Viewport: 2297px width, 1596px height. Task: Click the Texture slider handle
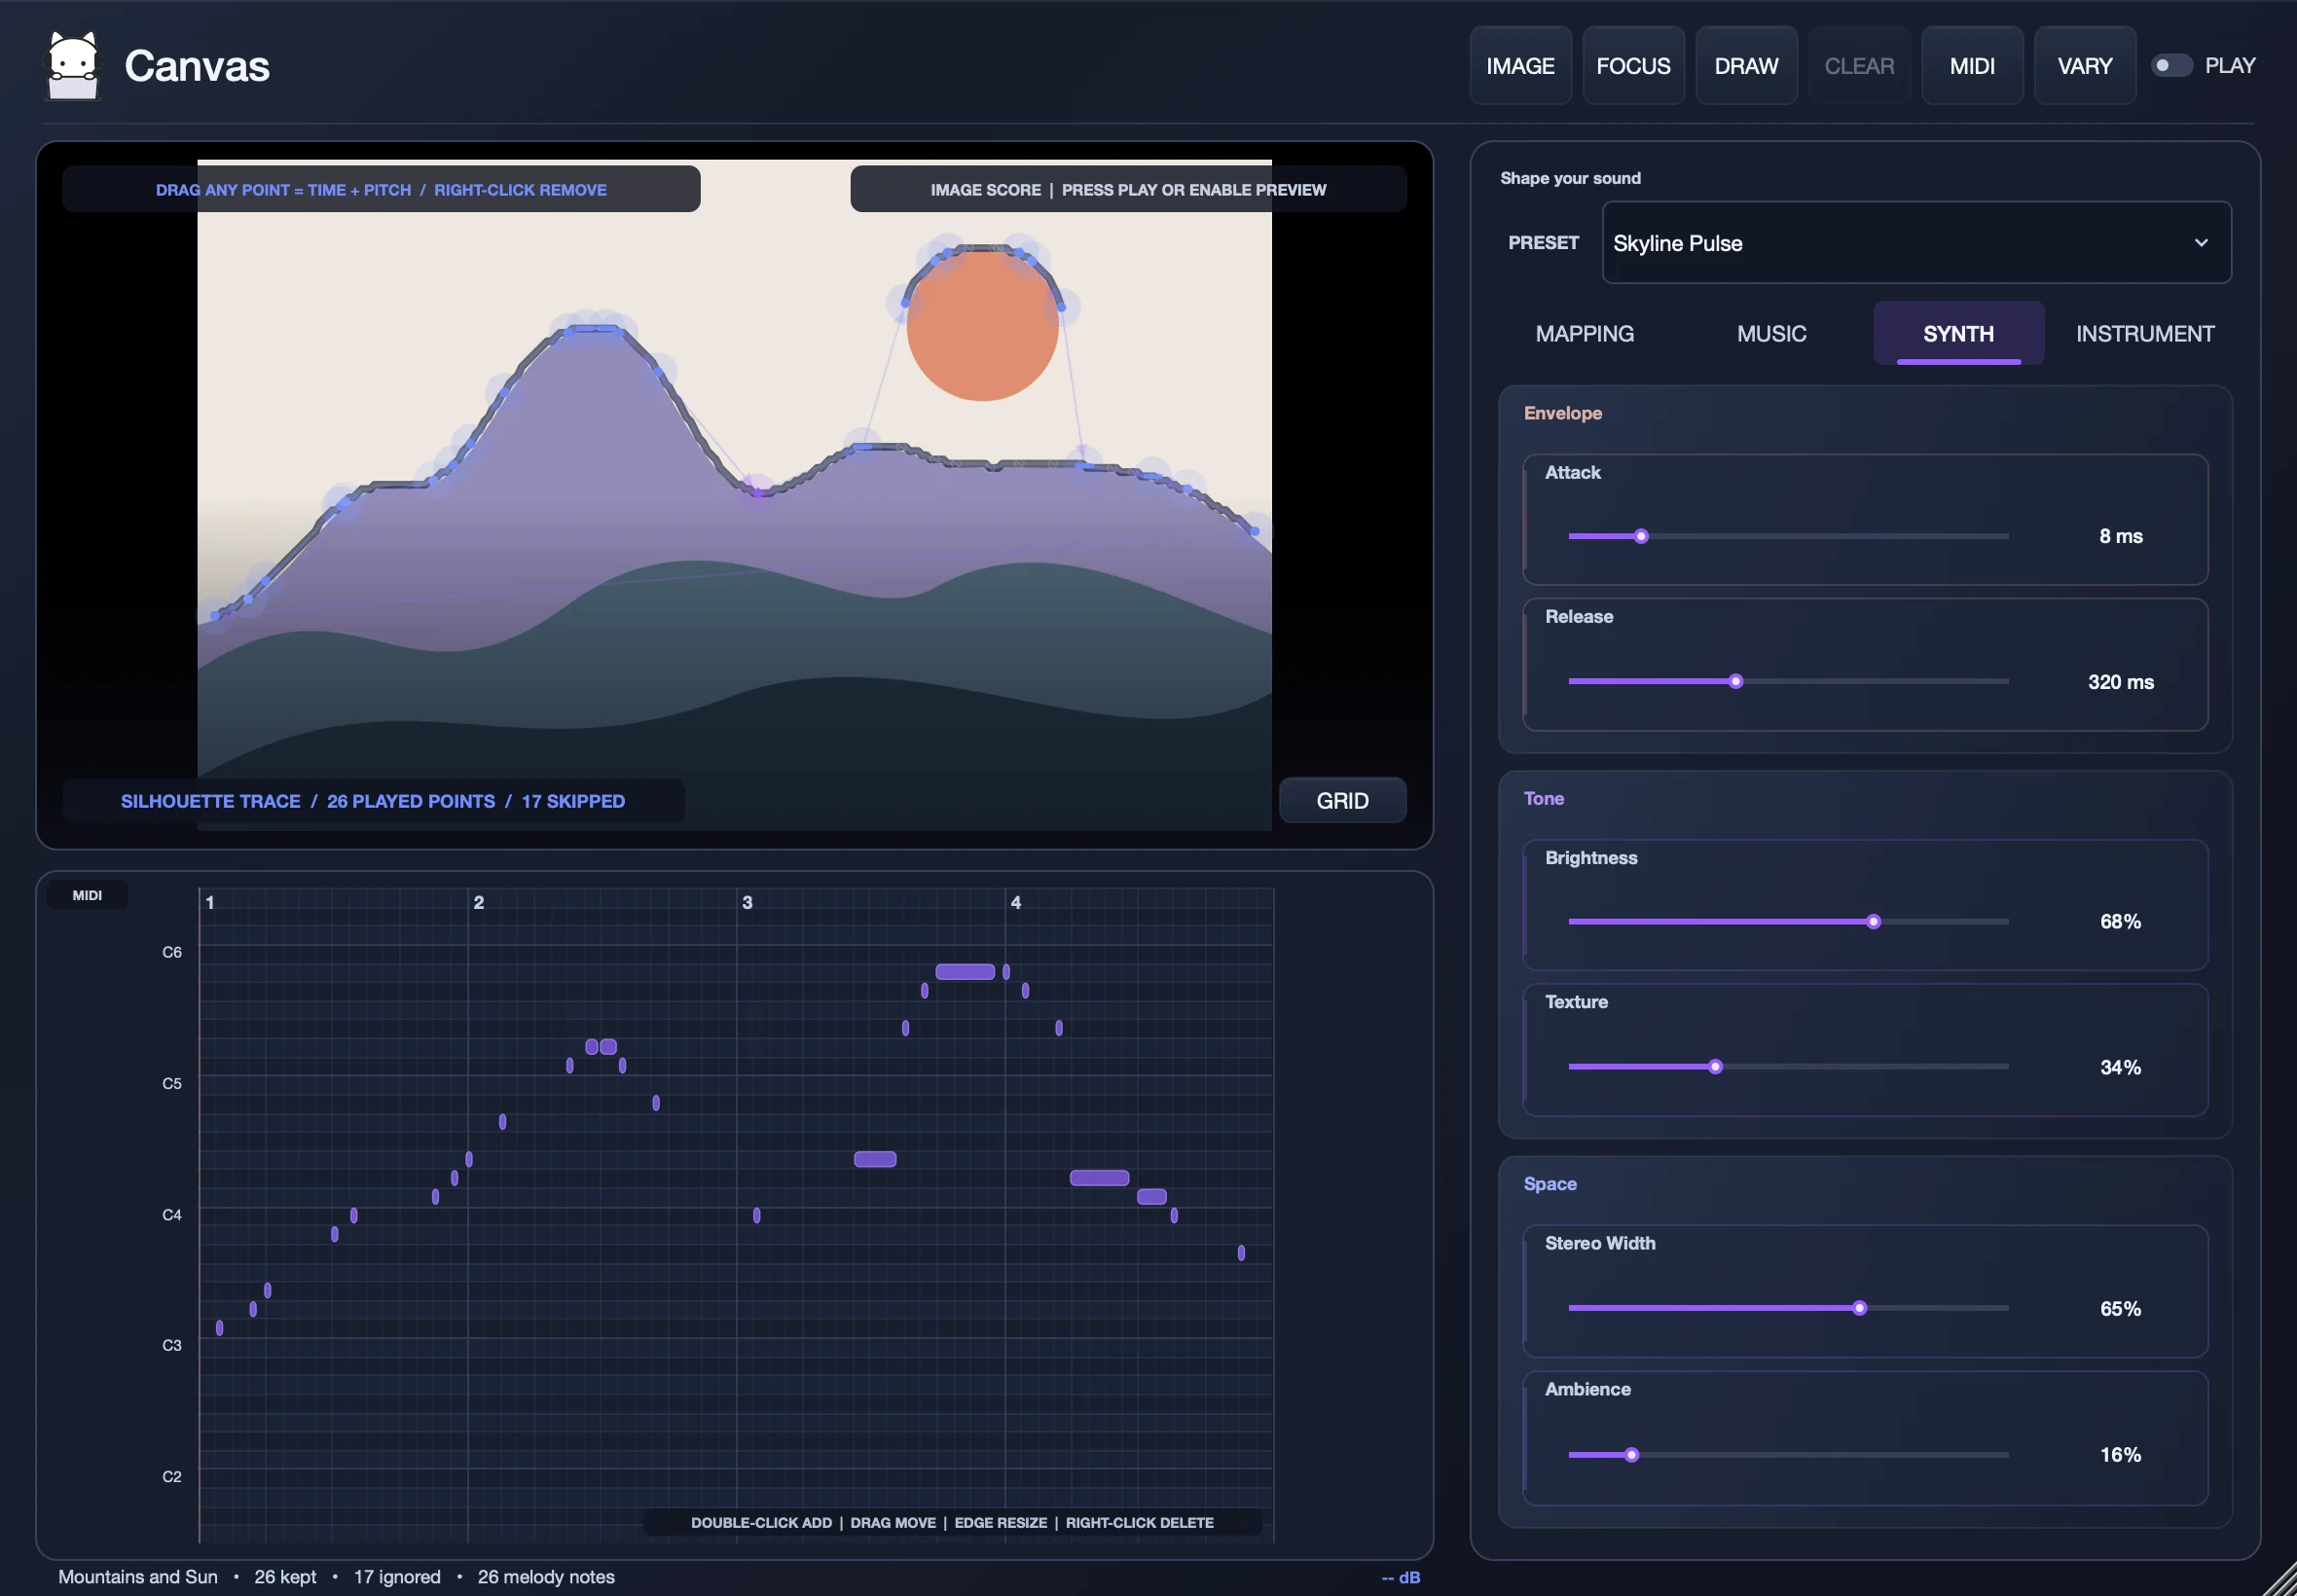pos(1715,1067)
